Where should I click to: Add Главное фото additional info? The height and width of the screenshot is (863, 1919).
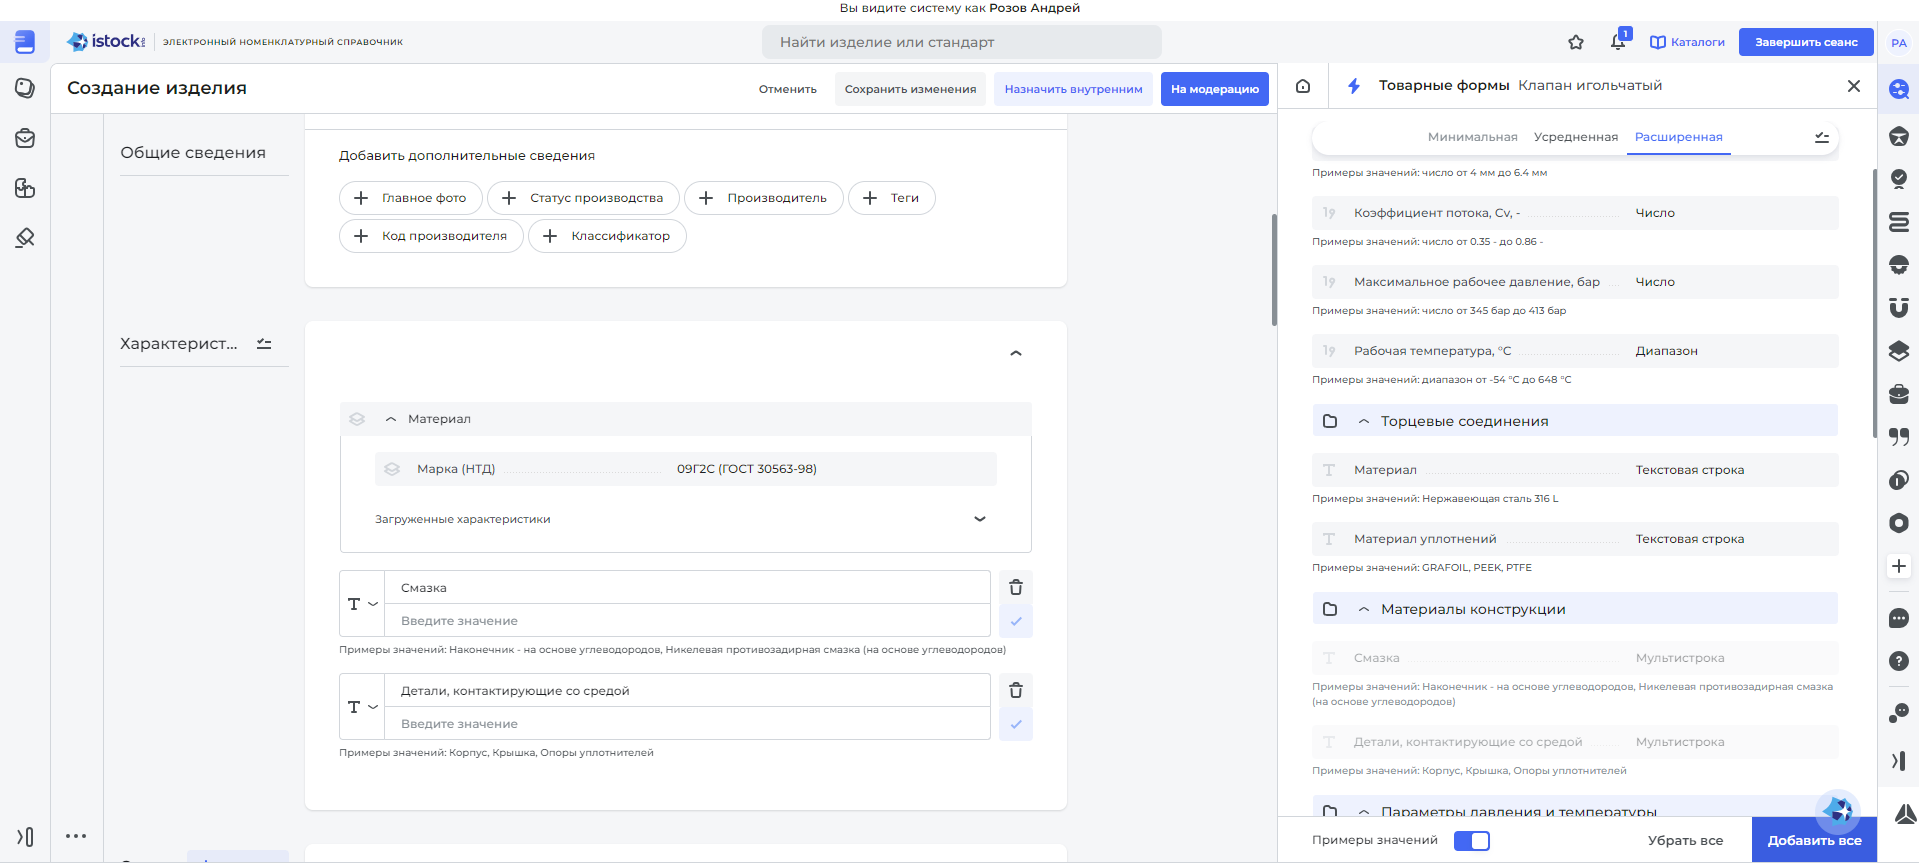coord(410,198)
